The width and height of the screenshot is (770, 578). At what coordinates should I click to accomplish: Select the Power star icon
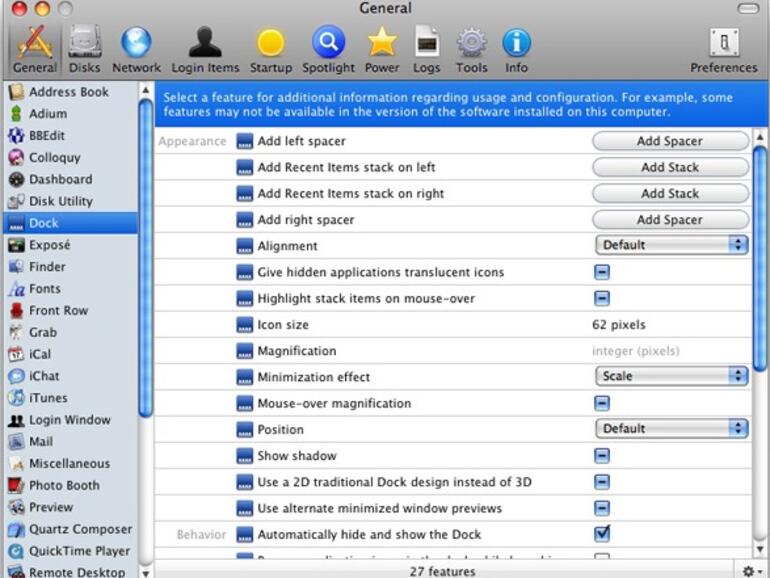click(380, 48)
